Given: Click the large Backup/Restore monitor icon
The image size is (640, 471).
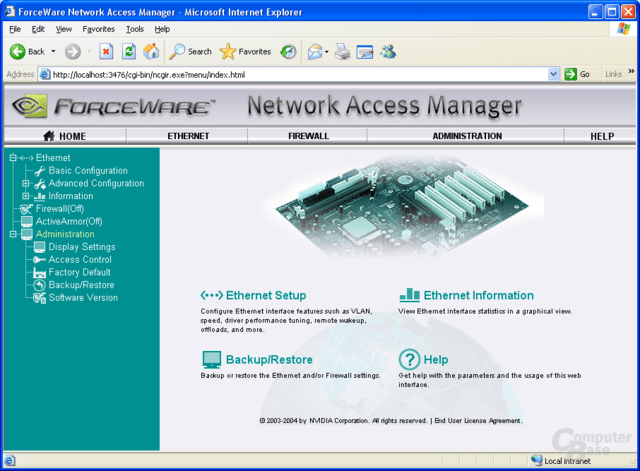Looking at the screenshot, I should point(211,360).
